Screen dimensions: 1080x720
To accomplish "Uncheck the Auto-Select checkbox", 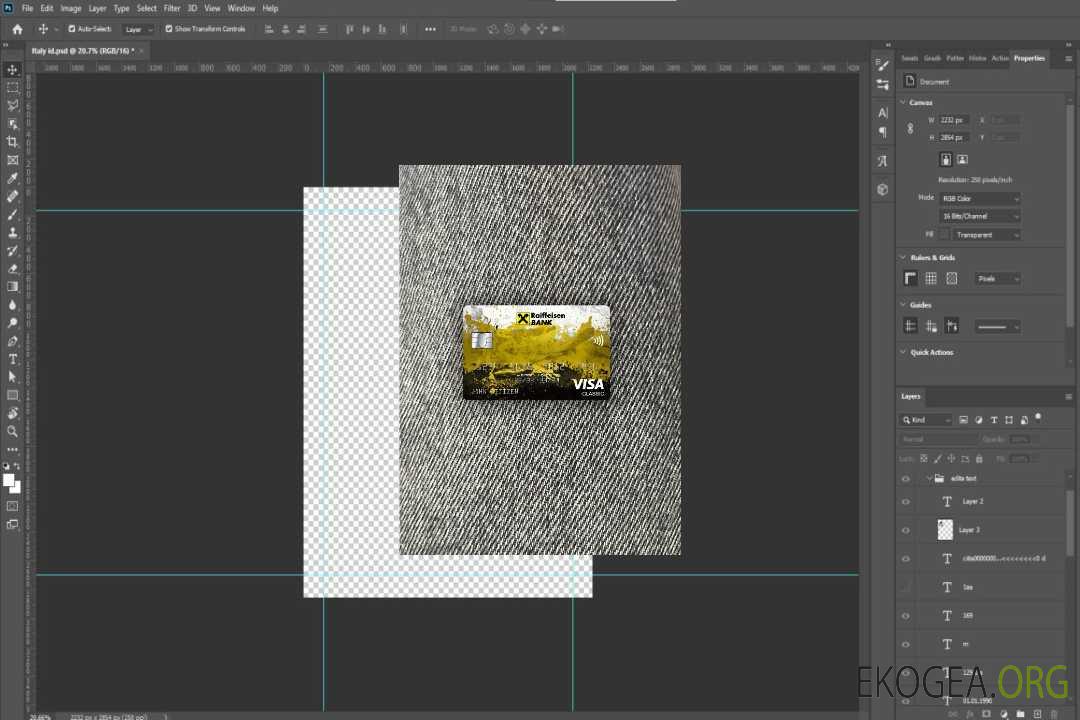I will pyautogui.click(x=72, y=29).
